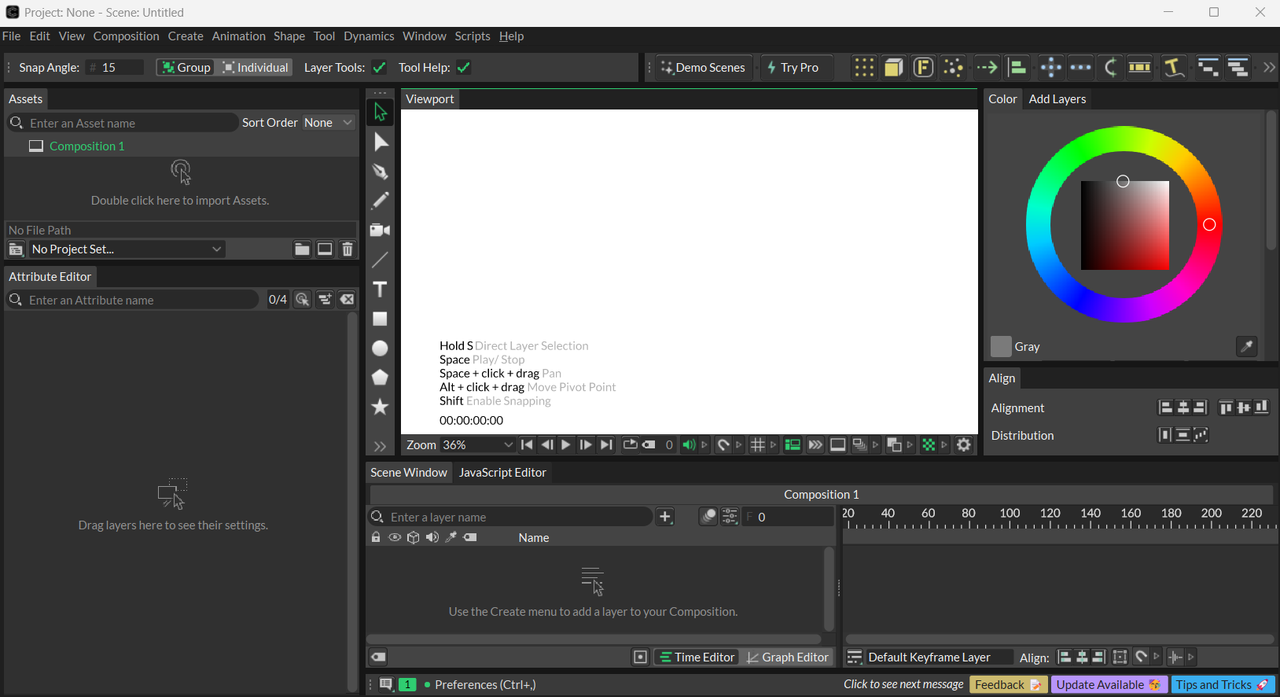Expand more tools in the vertical toolbox
This screenshot has width=1280, height=697.
[x=380, y=446]
